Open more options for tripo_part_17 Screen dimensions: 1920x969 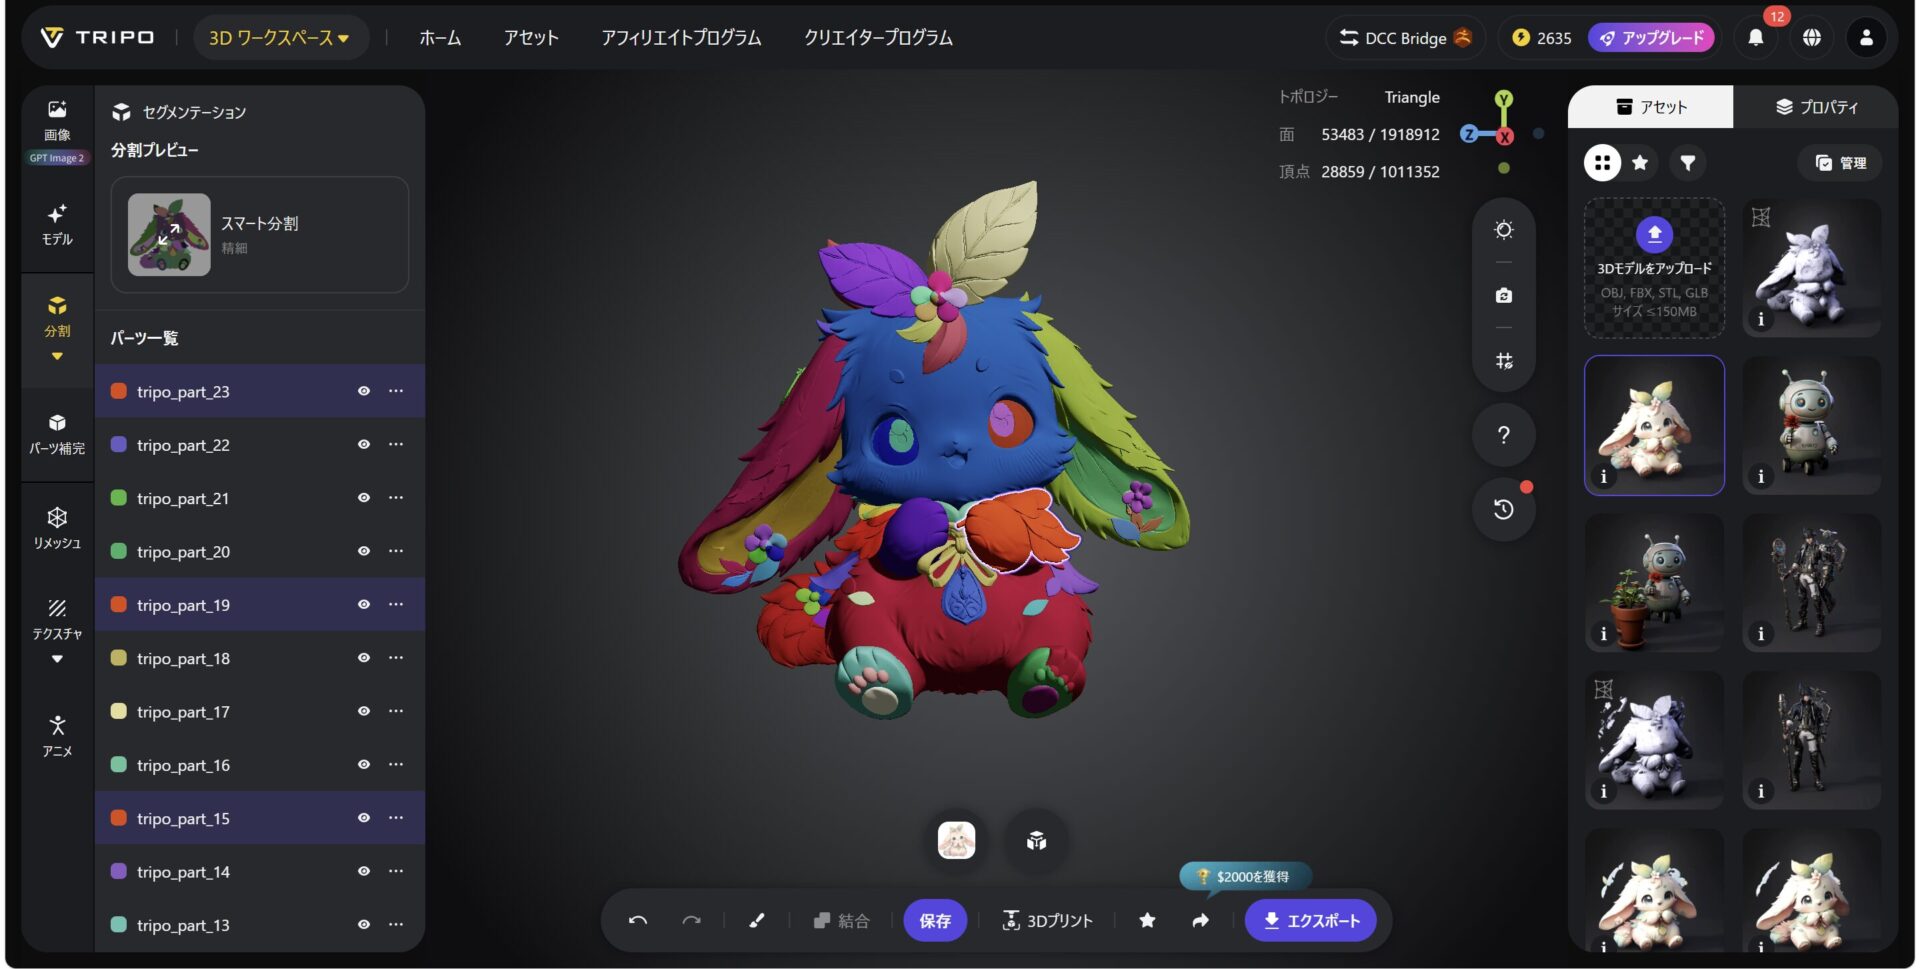(396, 711)
